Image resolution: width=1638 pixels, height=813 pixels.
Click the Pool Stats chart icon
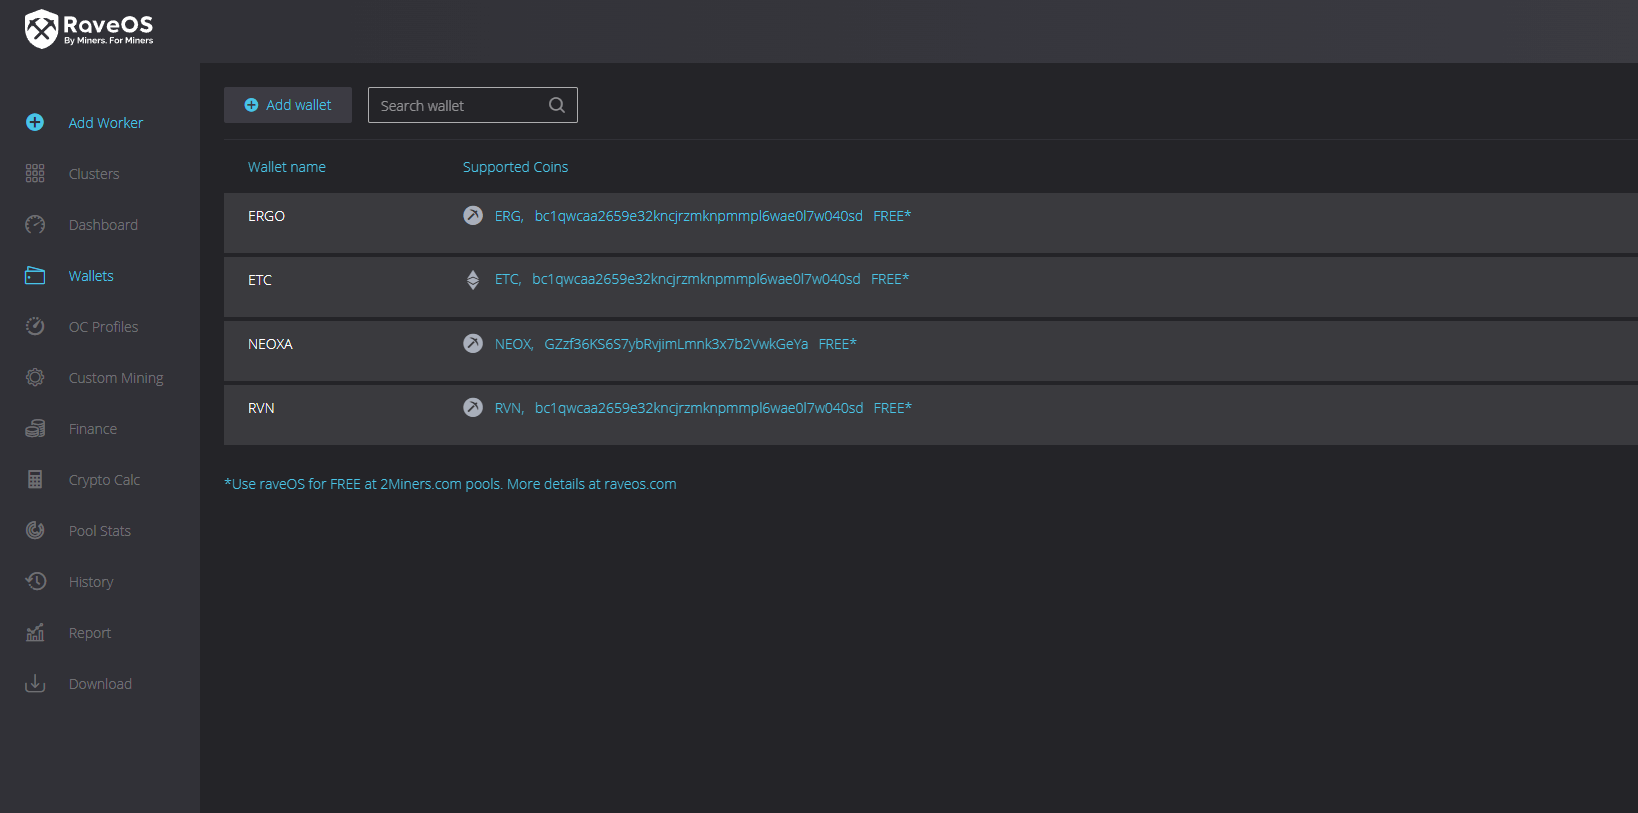click(35, 530)
